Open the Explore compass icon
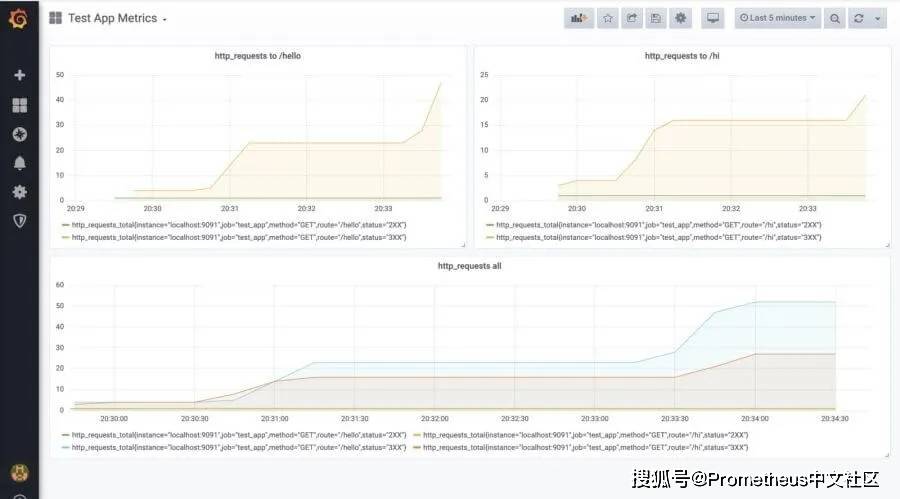 pos(19,134)
